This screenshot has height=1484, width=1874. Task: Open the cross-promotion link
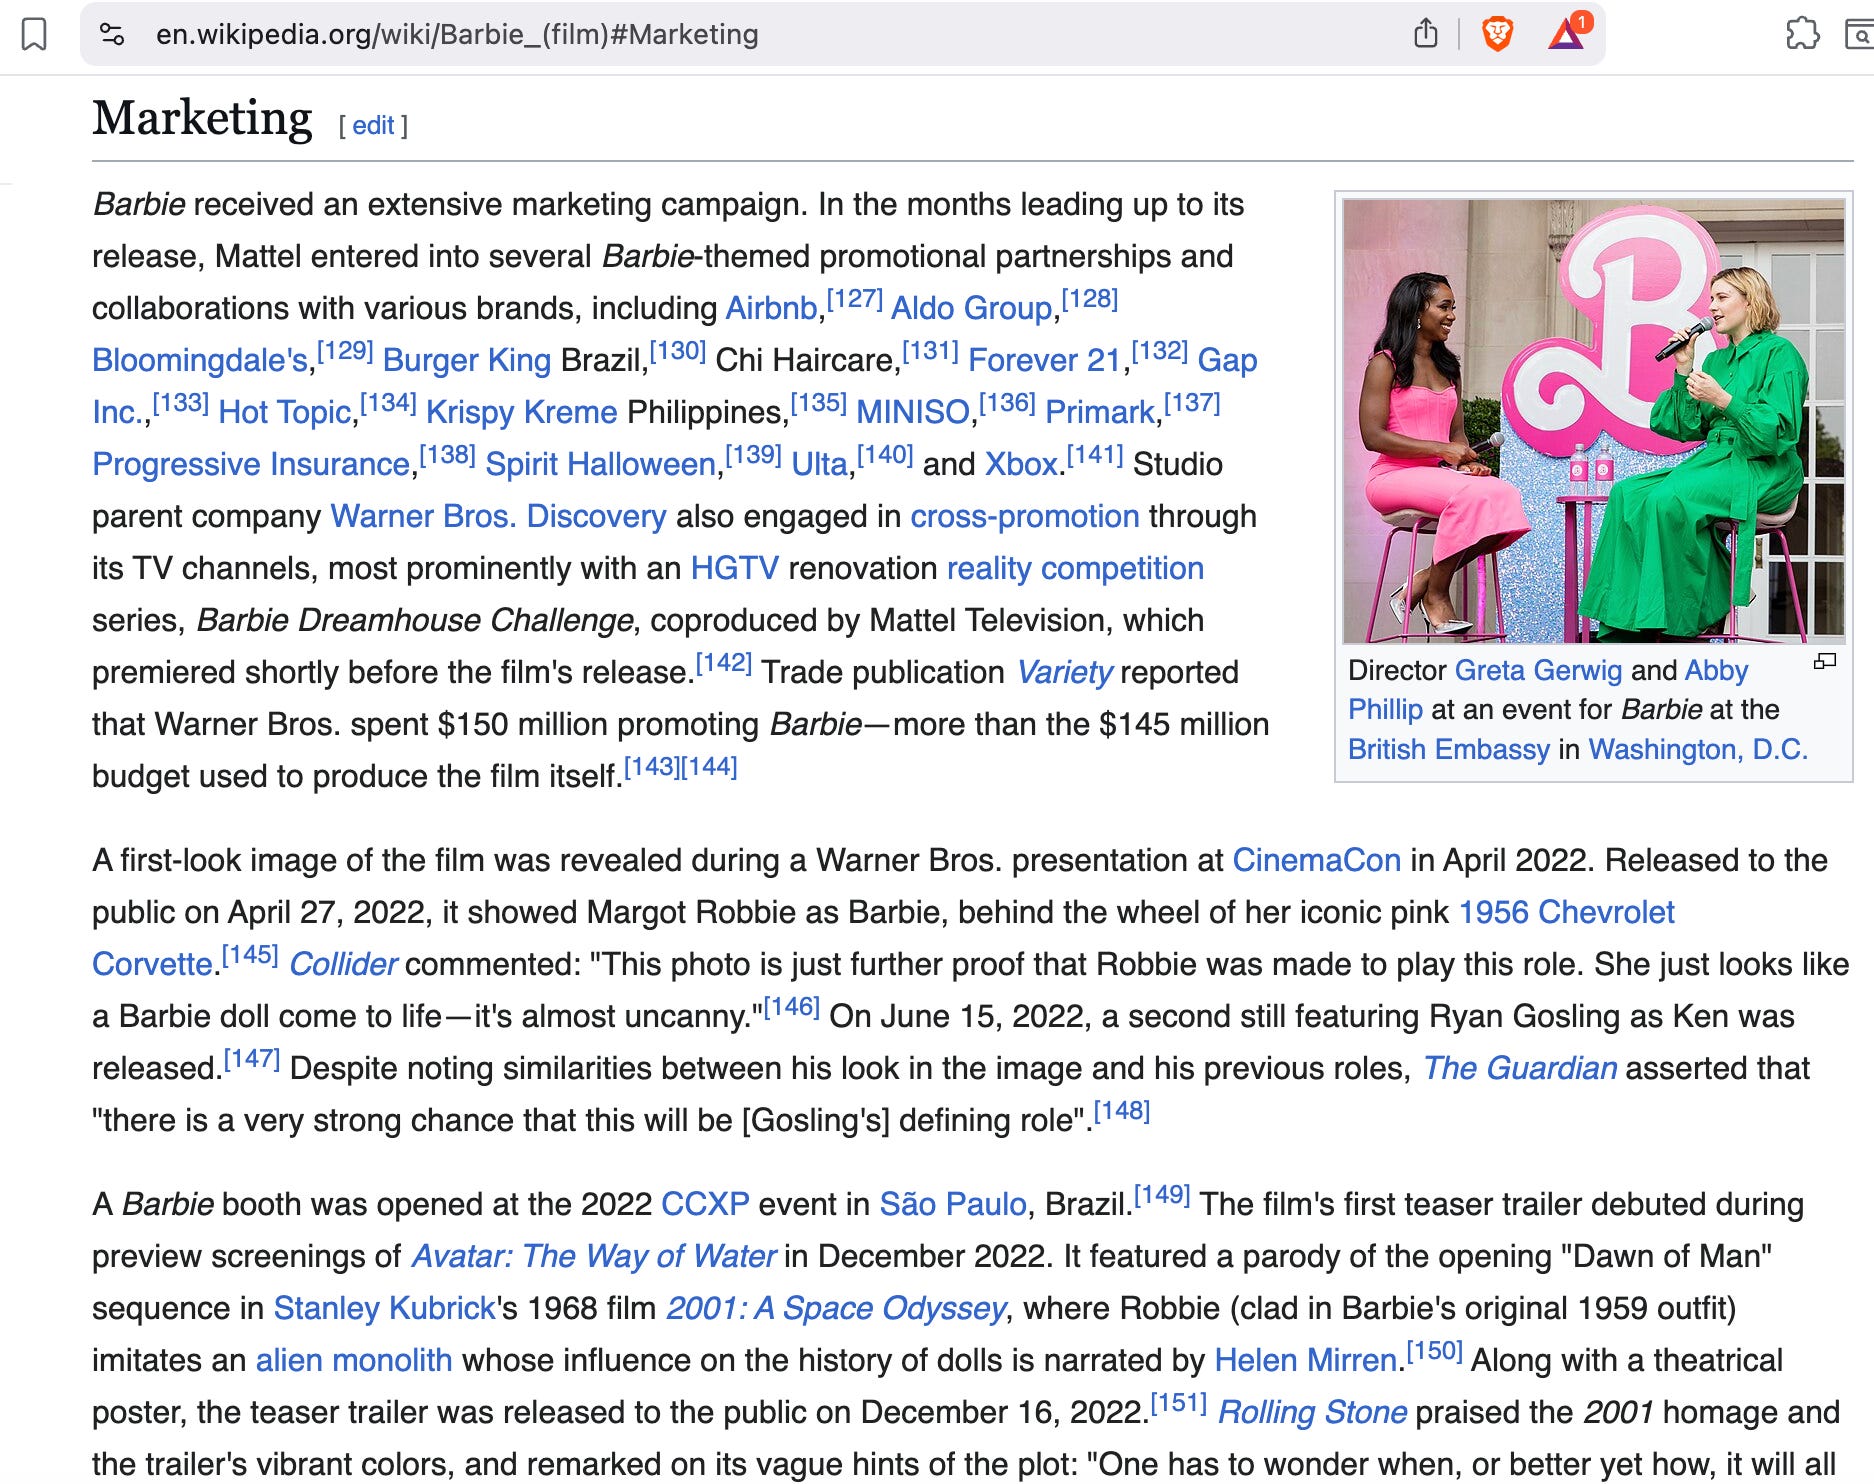tap(1025, 516)
